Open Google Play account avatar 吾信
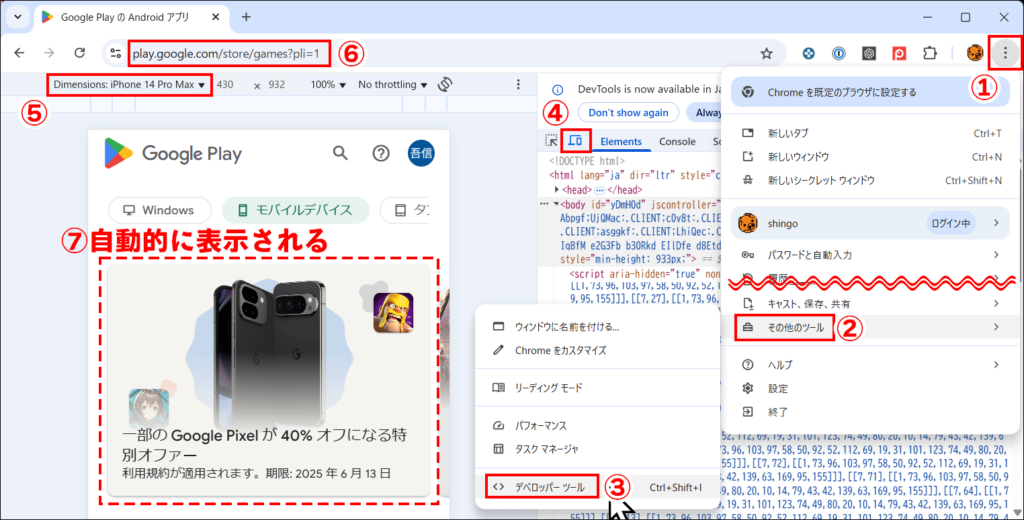The height and width of the screenshot is (520, 1024). (421, 153)
